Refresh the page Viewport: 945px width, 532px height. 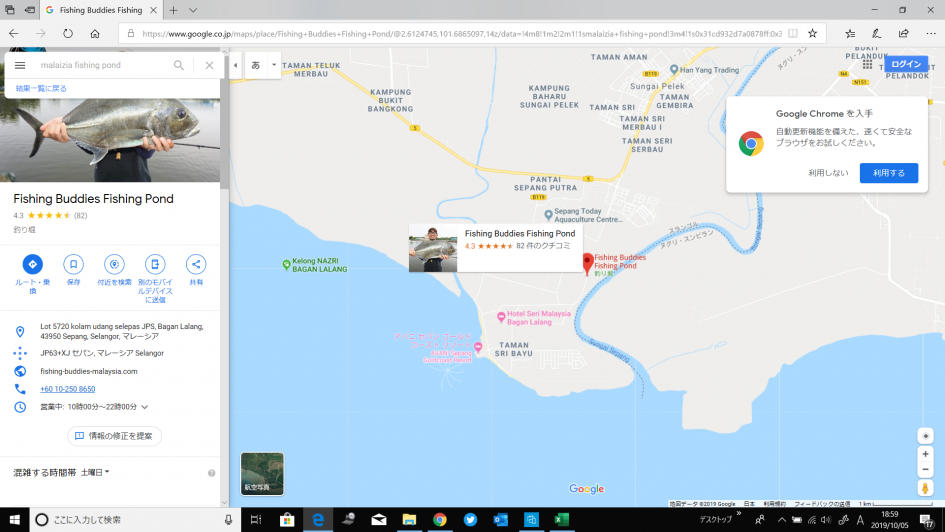[x=68, y=34]
